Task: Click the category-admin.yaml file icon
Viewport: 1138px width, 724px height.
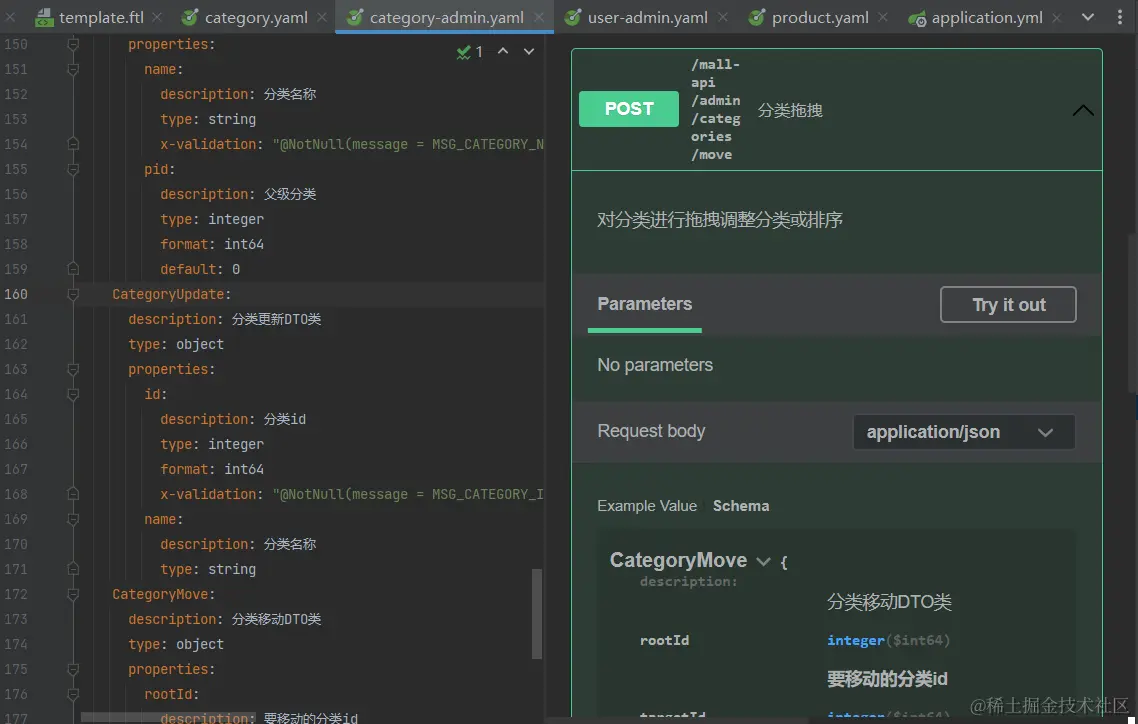Action: pos(355,17)
